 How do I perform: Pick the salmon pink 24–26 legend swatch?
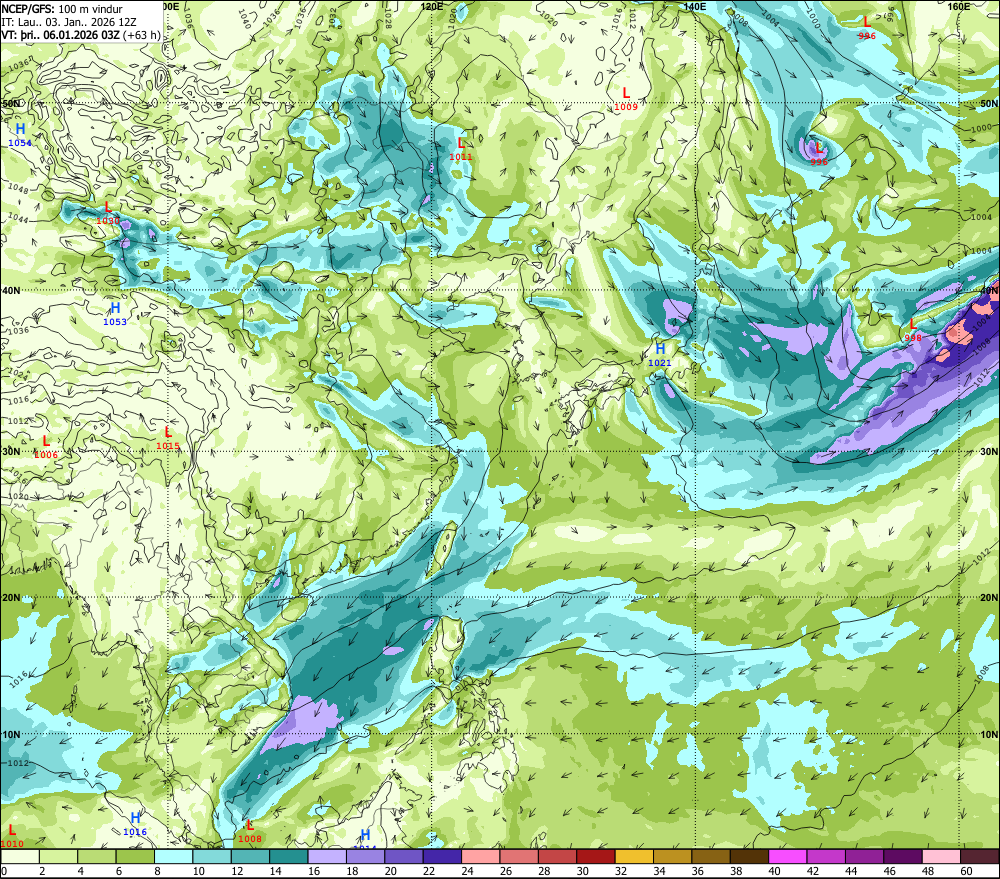pyautogui.click(x=481, y=856)
